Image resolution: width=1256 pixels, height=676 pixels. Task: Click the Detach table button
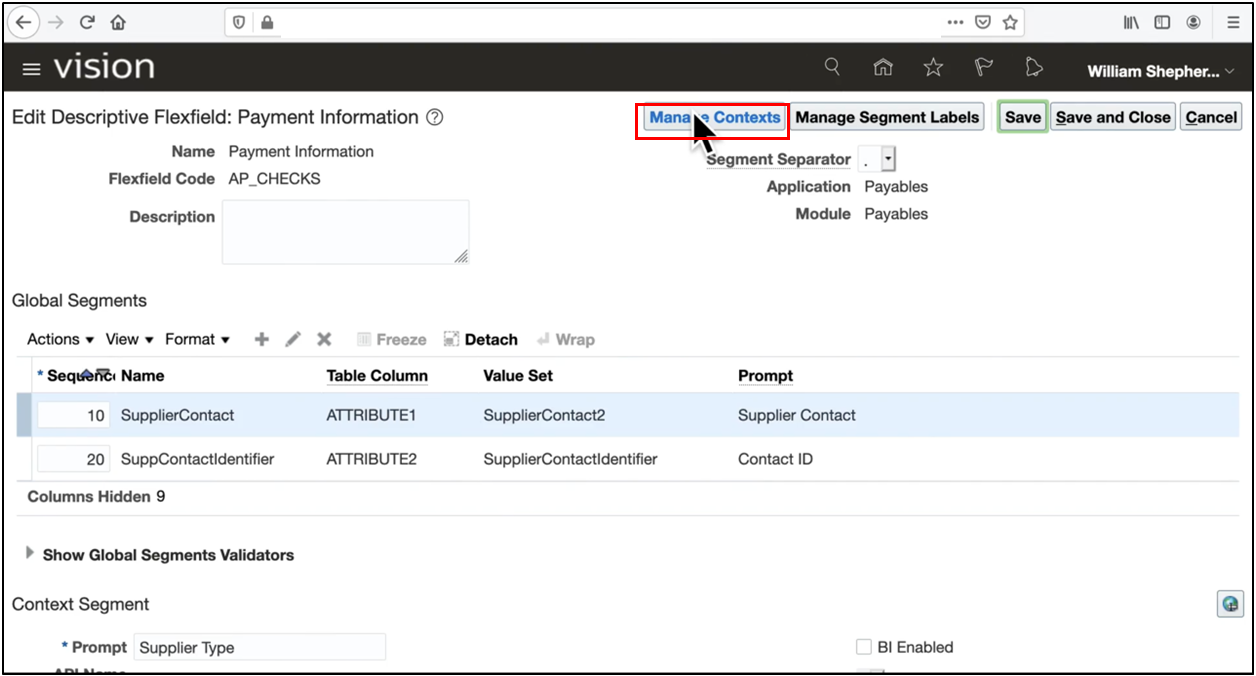pyautogui.click(x=481, y=339)
